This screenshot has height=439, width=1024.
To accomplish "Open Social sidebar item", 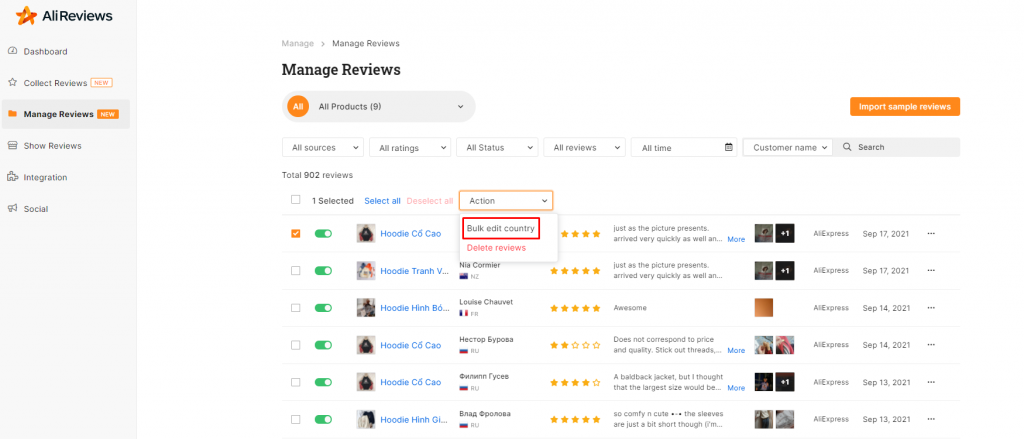I will click(x=35, y=209).
